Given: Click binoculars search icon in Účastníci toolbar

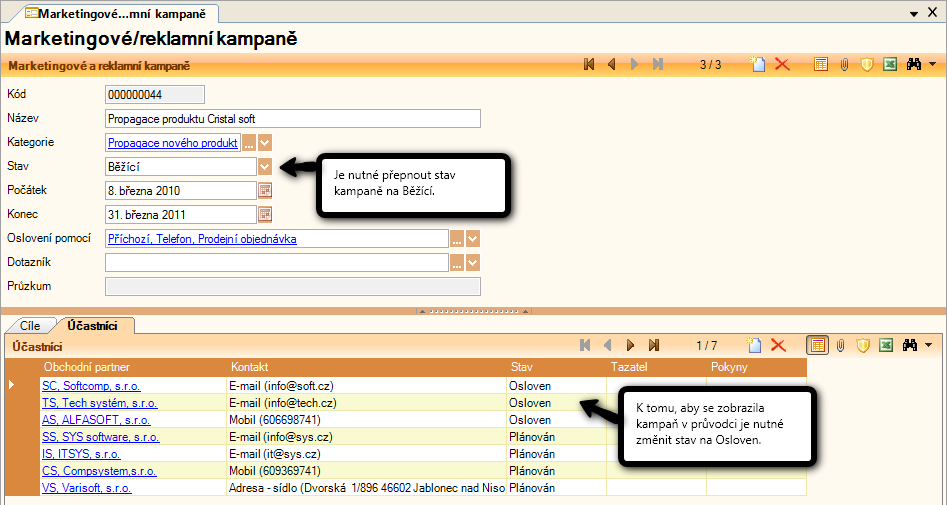Looking at the screenshot, I should (x=911, y=345).
